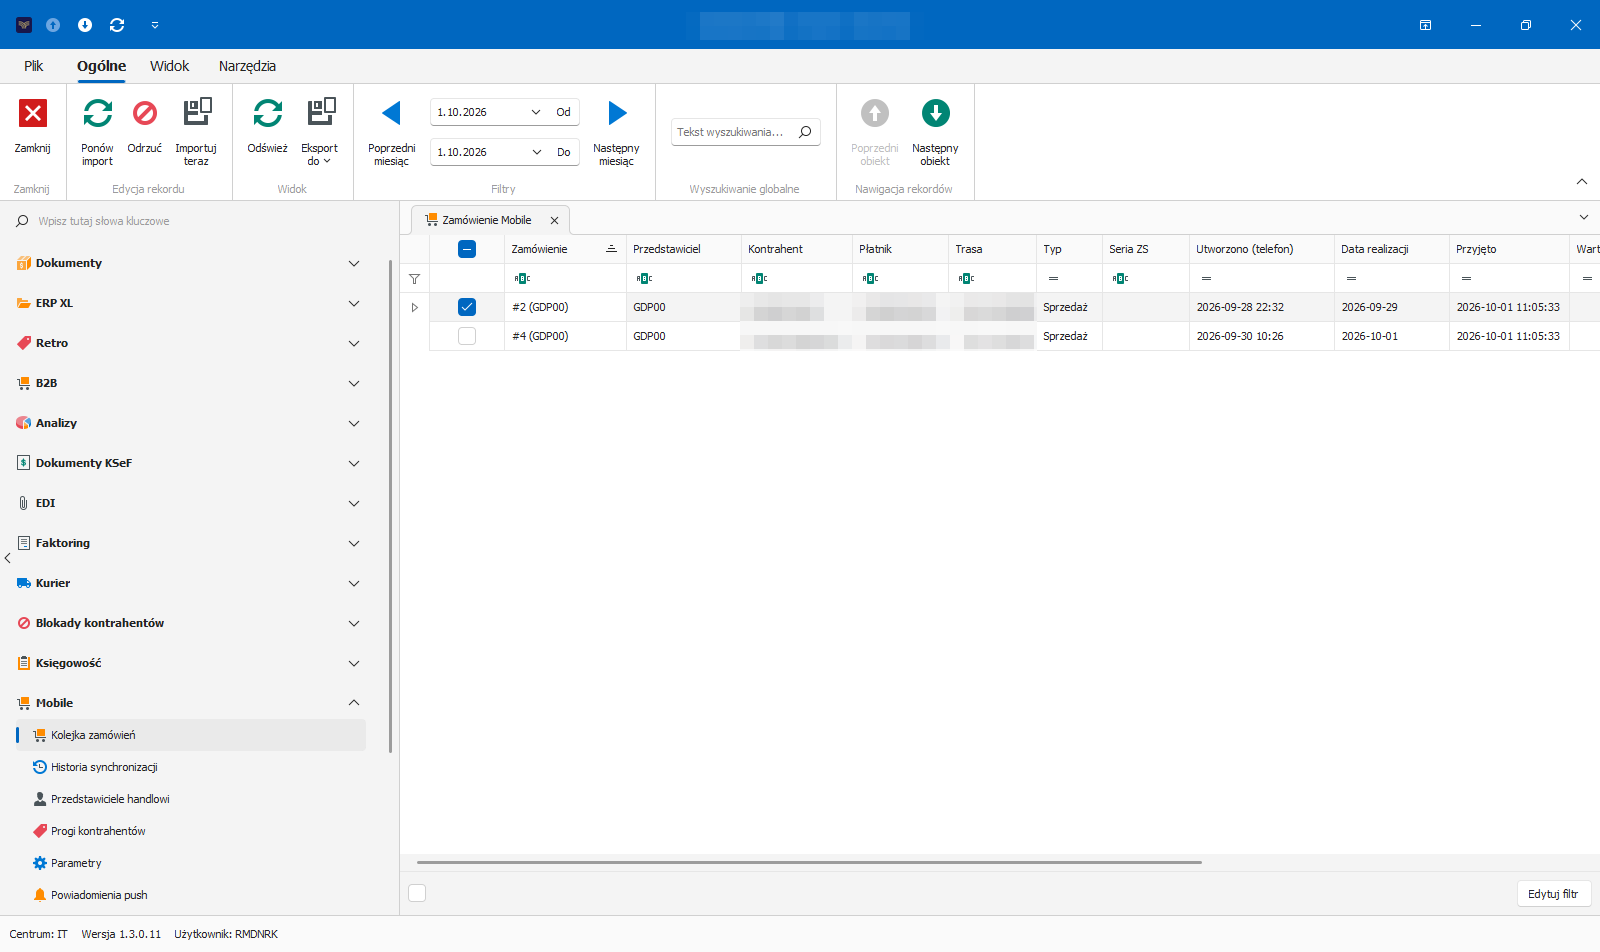1600x952 pixels.
Task: Click Importuj teraz in the ribbon
Action: [x=196, y=132]
